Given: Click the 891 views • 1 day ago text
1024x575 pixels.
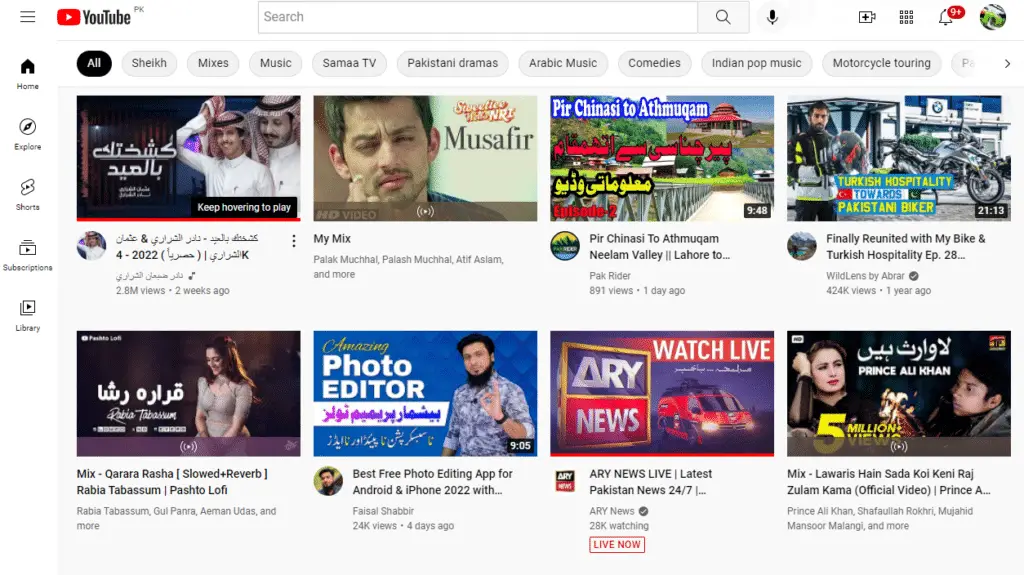Looking at the screenshot, I should [637, 291].
